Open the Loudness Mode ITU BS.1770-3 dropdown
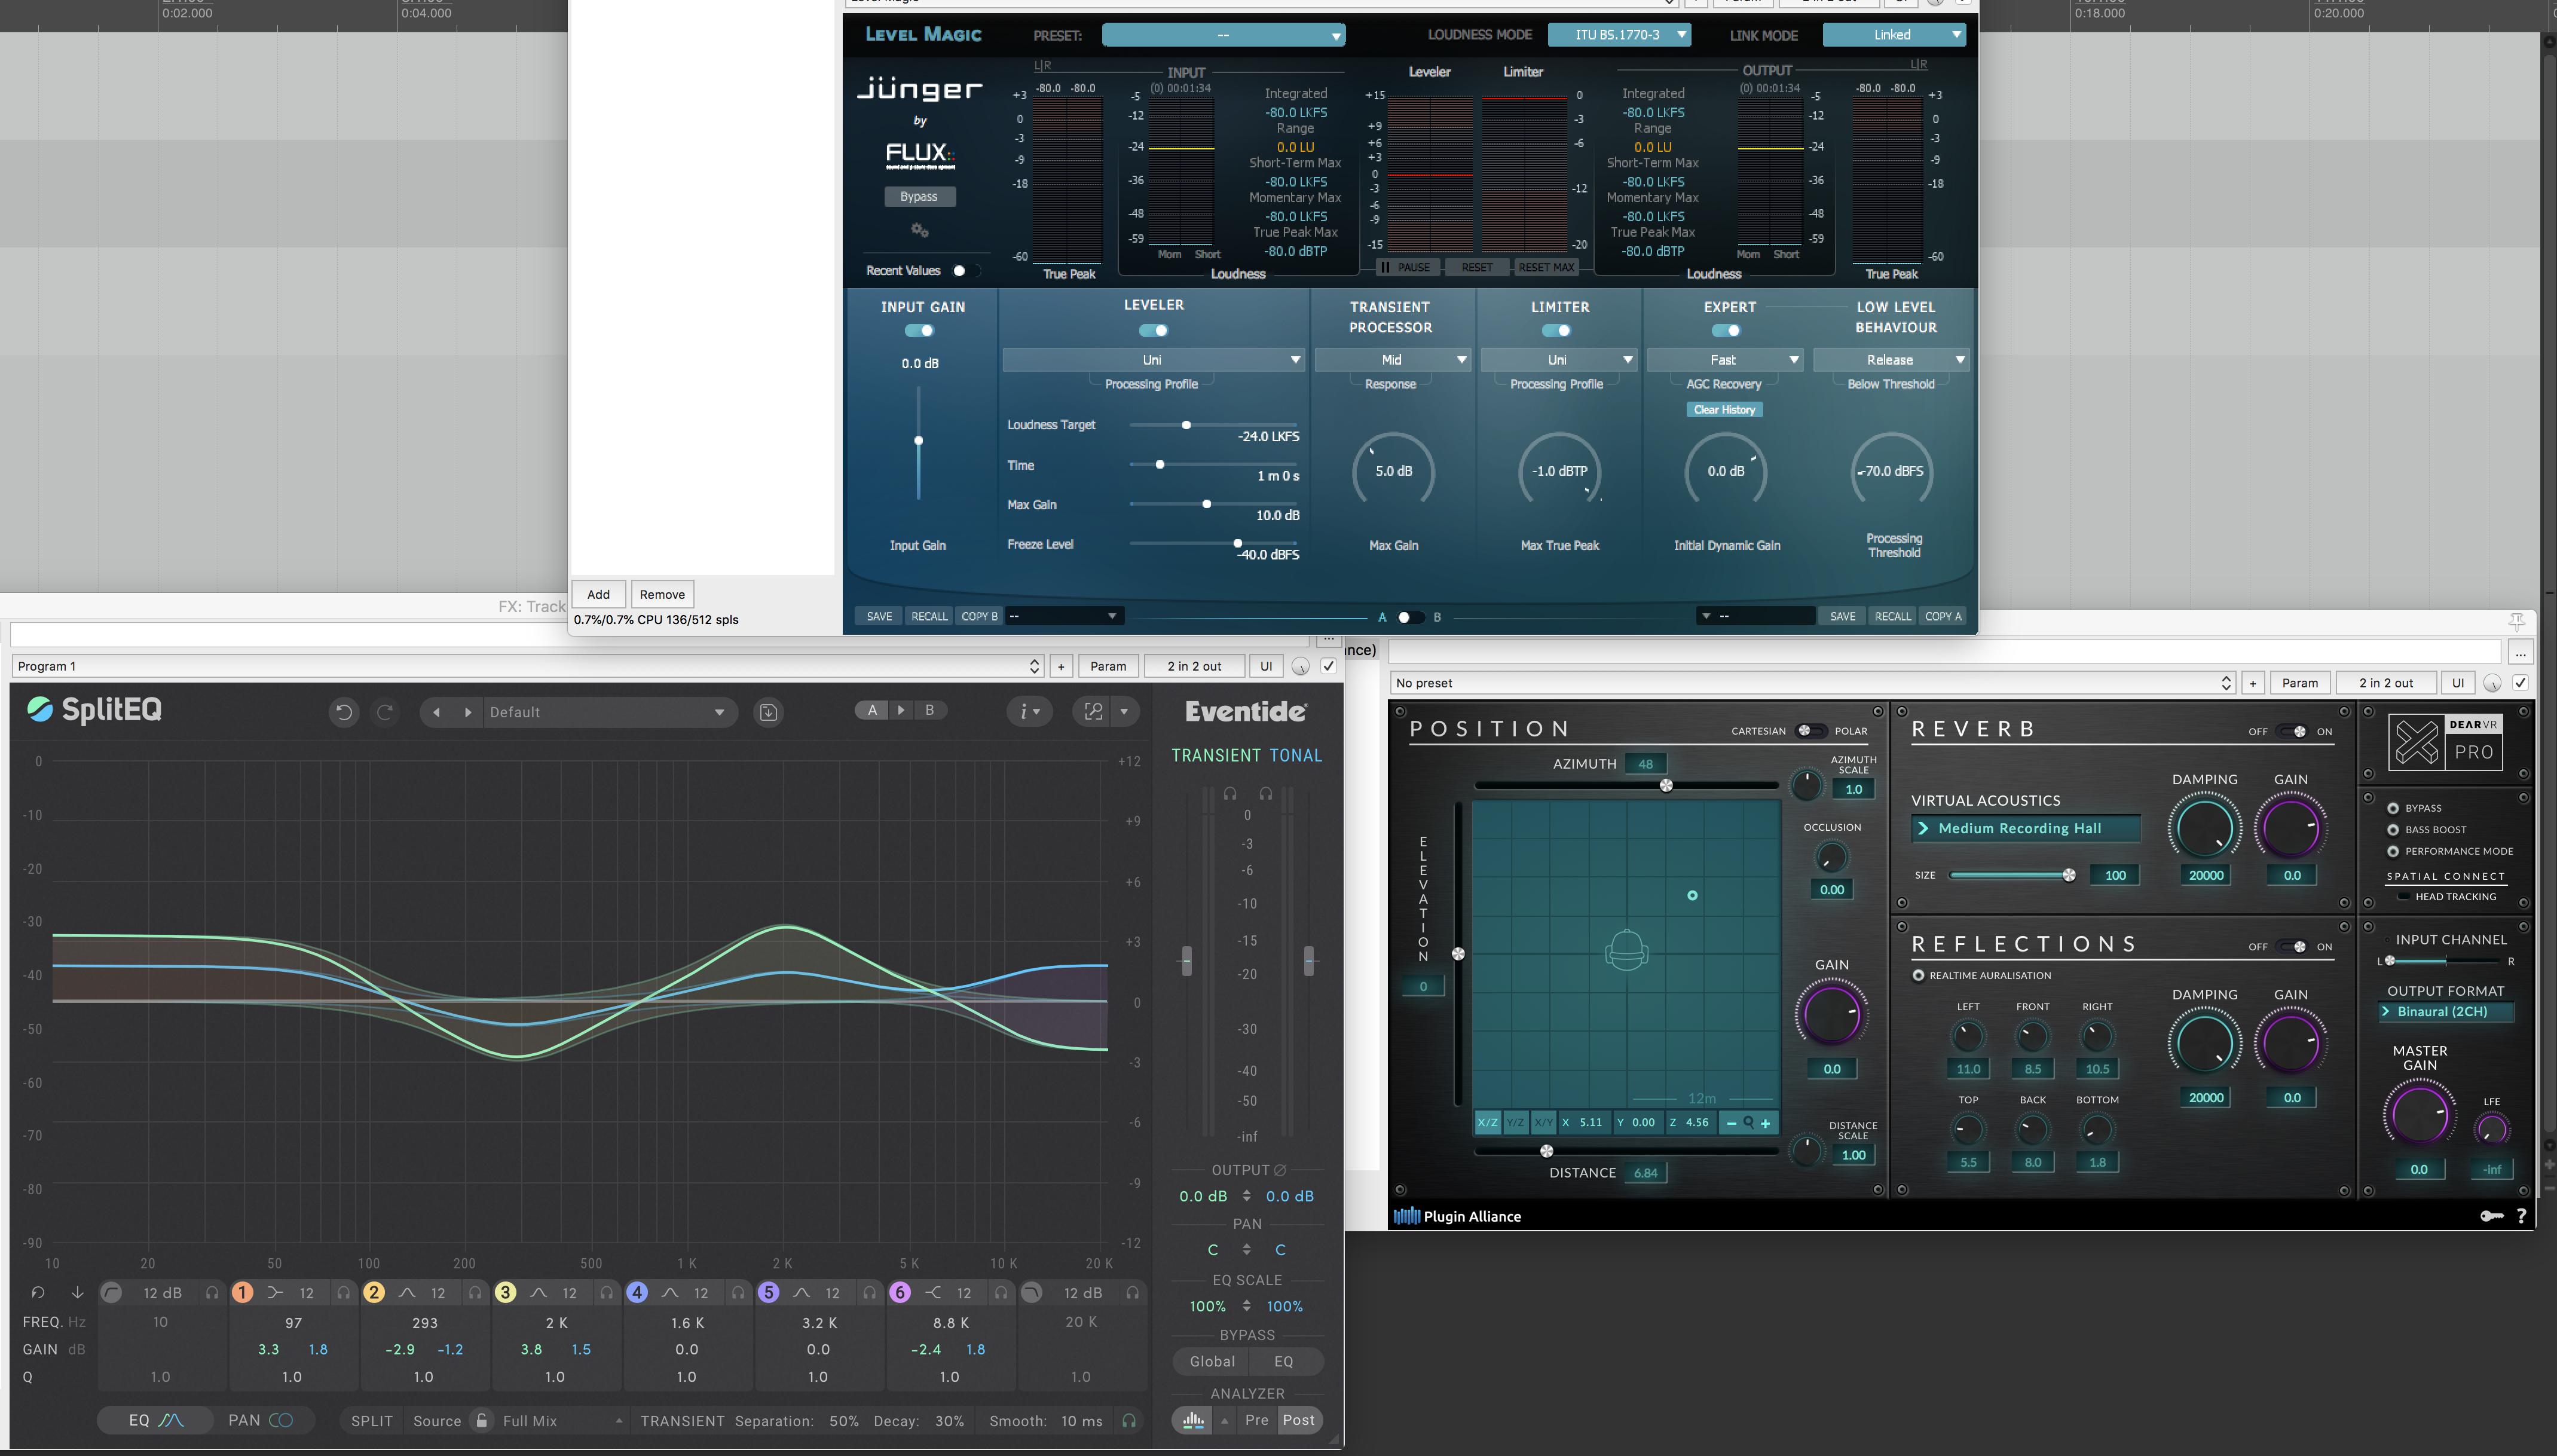 click(1619, 35)
